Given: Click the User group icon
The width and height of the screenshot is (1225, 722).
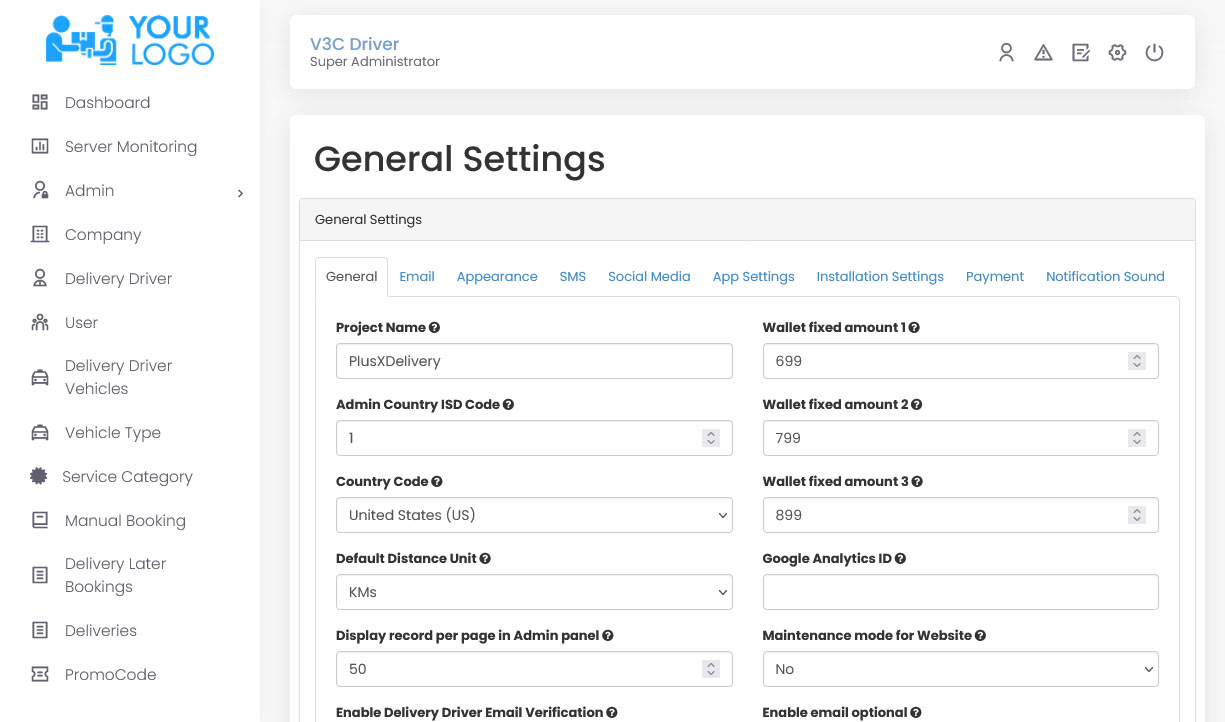Looking at the screenshot, I should click(x=40, y=322).
